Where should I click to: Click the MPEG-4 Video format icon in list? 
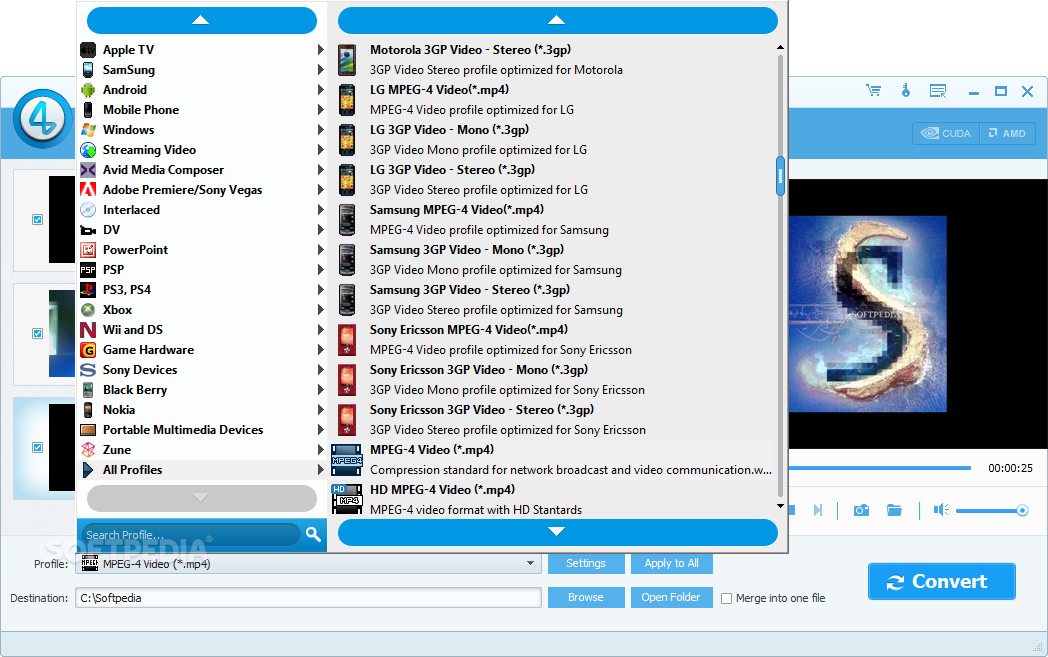click(x=347, y=460)
